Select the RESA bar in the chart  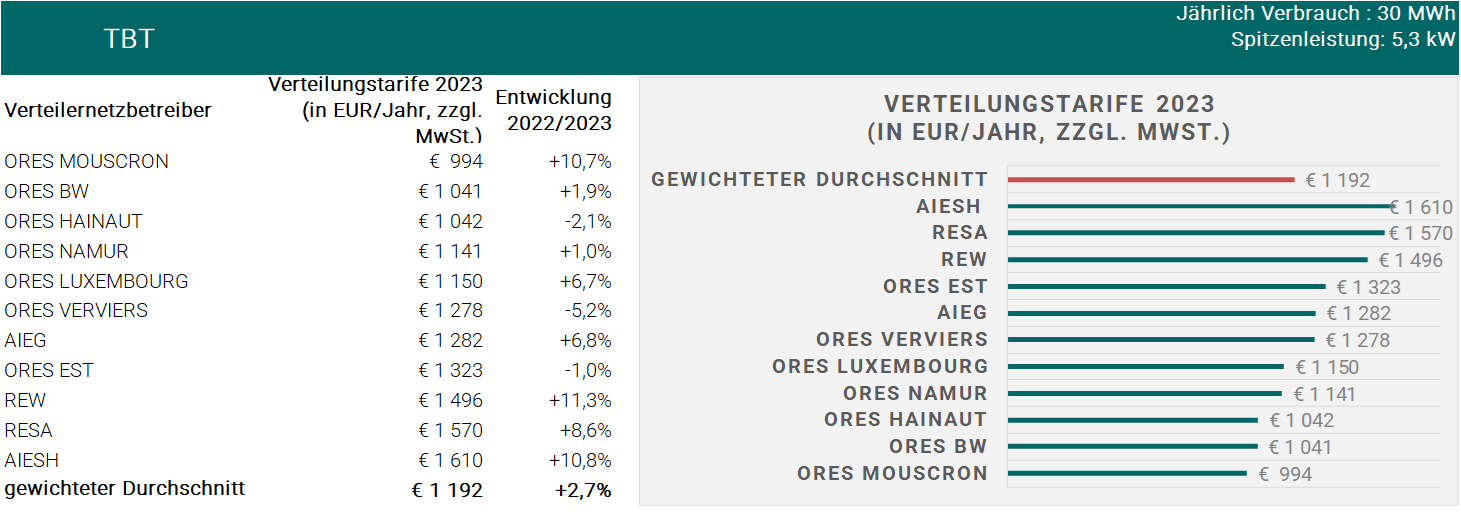click(x=1196, y=233)
